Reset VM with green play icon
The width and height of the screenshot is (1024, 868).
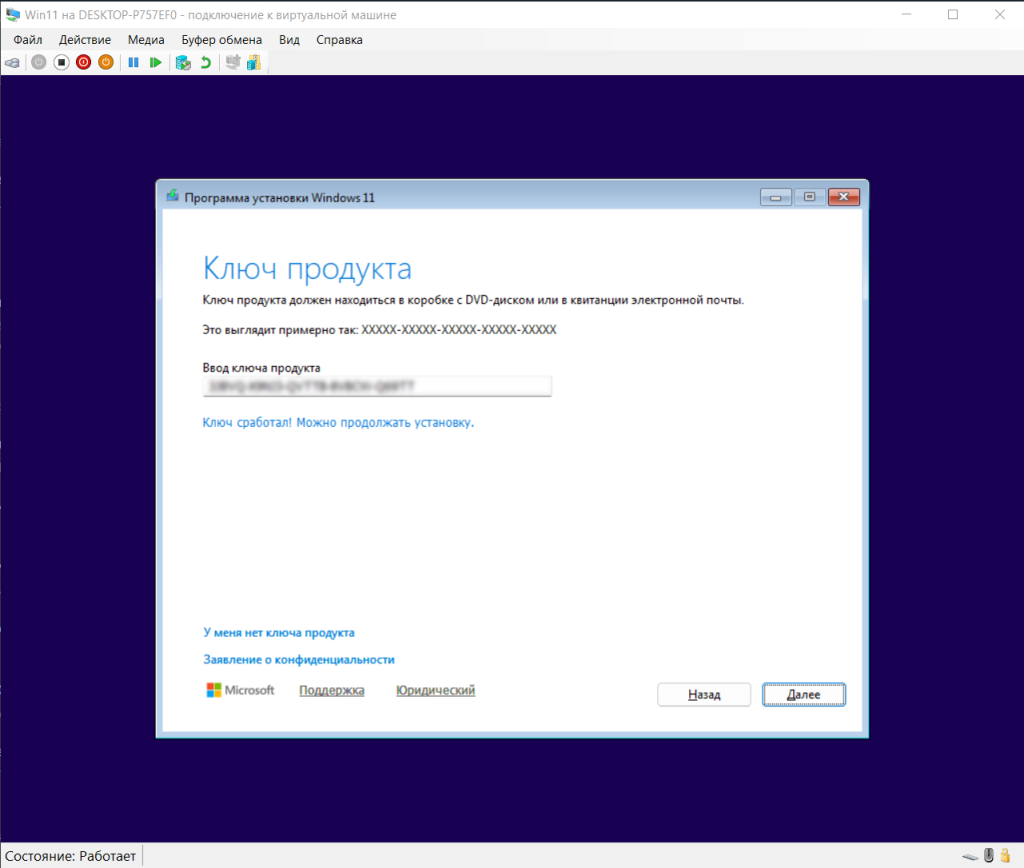coord(155,63)
